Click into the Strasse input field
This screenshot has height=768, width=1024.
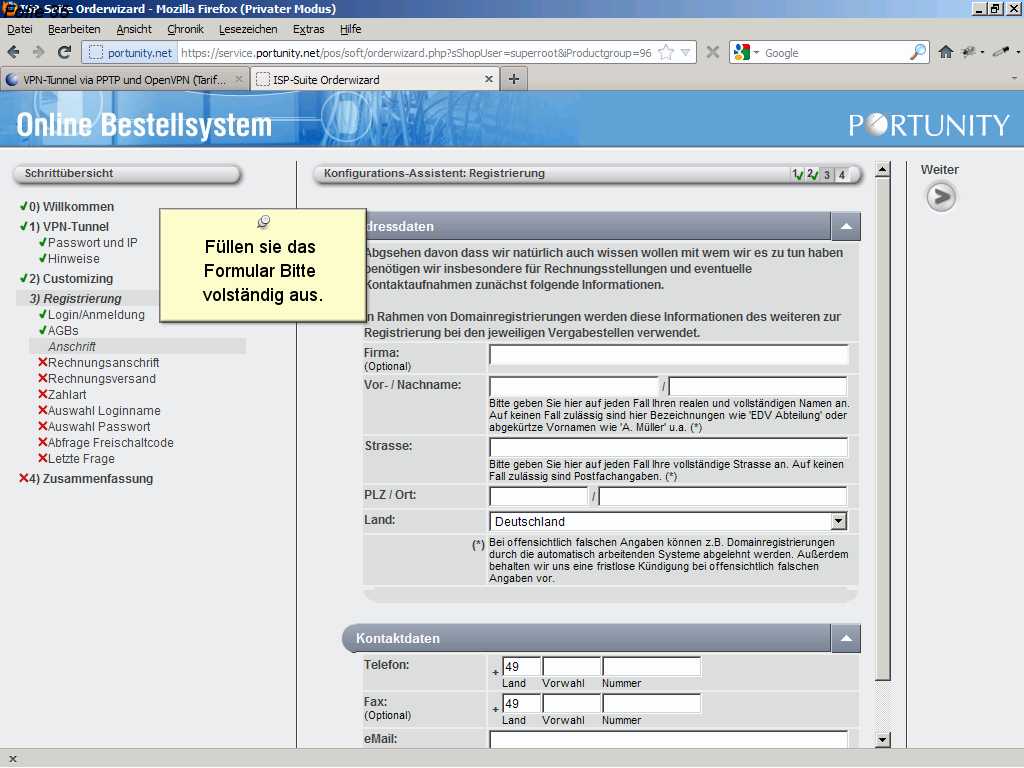pos(668,447)
